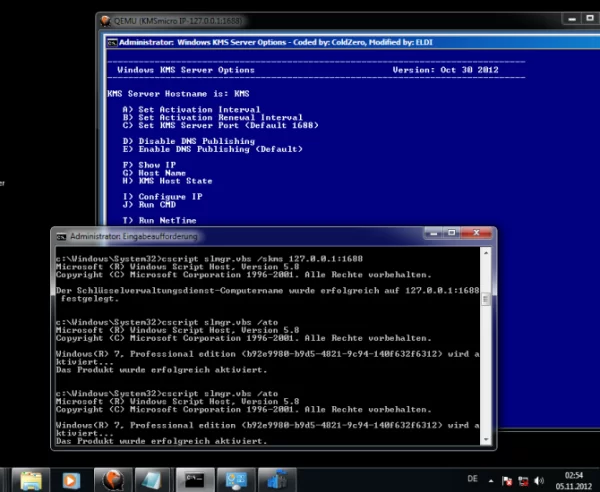The width and height of the screenshot is (600, 492).
Task: Launch Windows Media Player from taskbar
Action: click(x=72, y=479)
